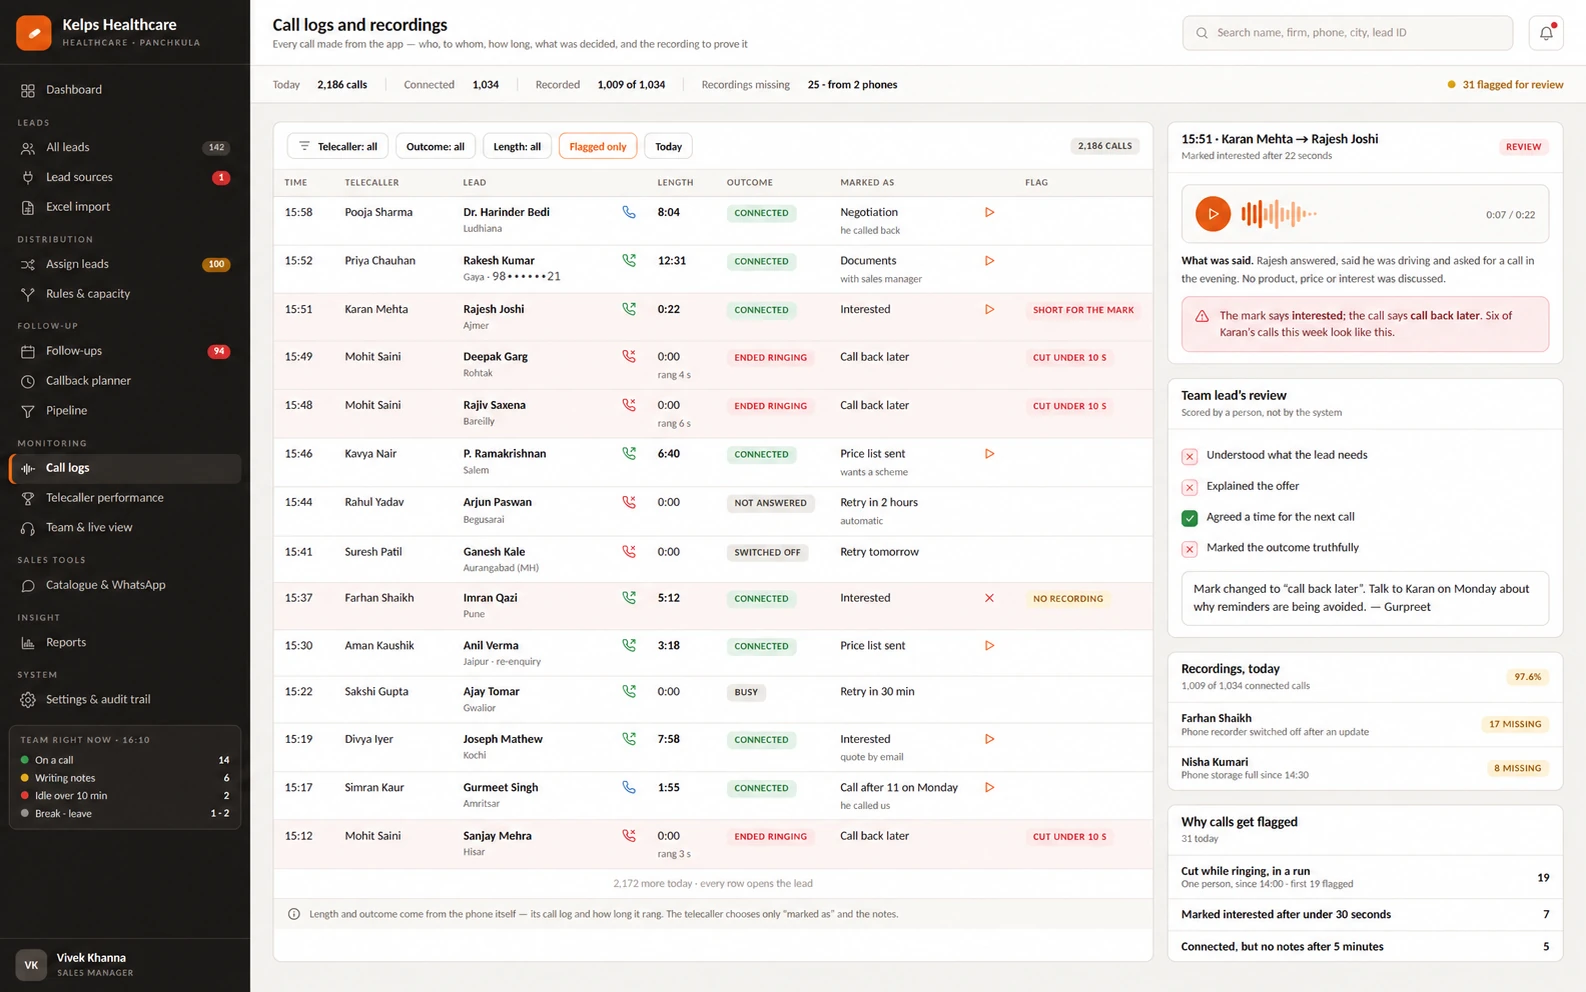Open the Pipeline page

(125, 411)
